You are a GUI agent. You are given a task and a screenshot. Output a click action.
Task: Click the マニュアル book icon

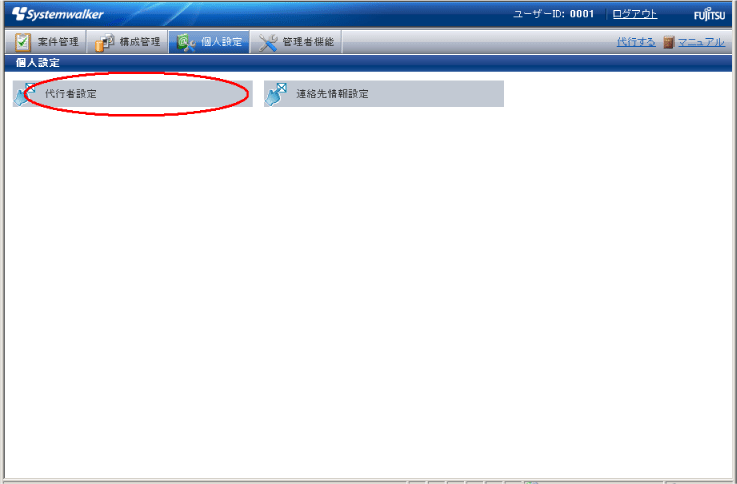(x=668, y=42)
